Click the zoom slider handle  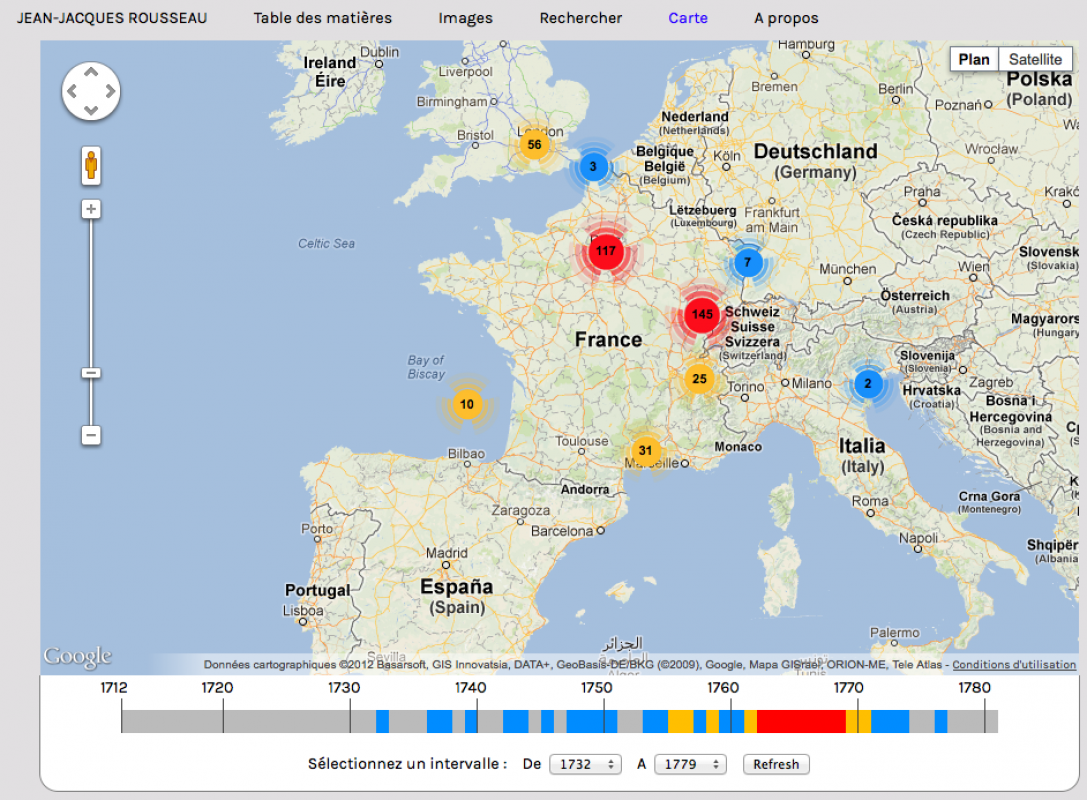pyautogui.click(x=91, y=373)
